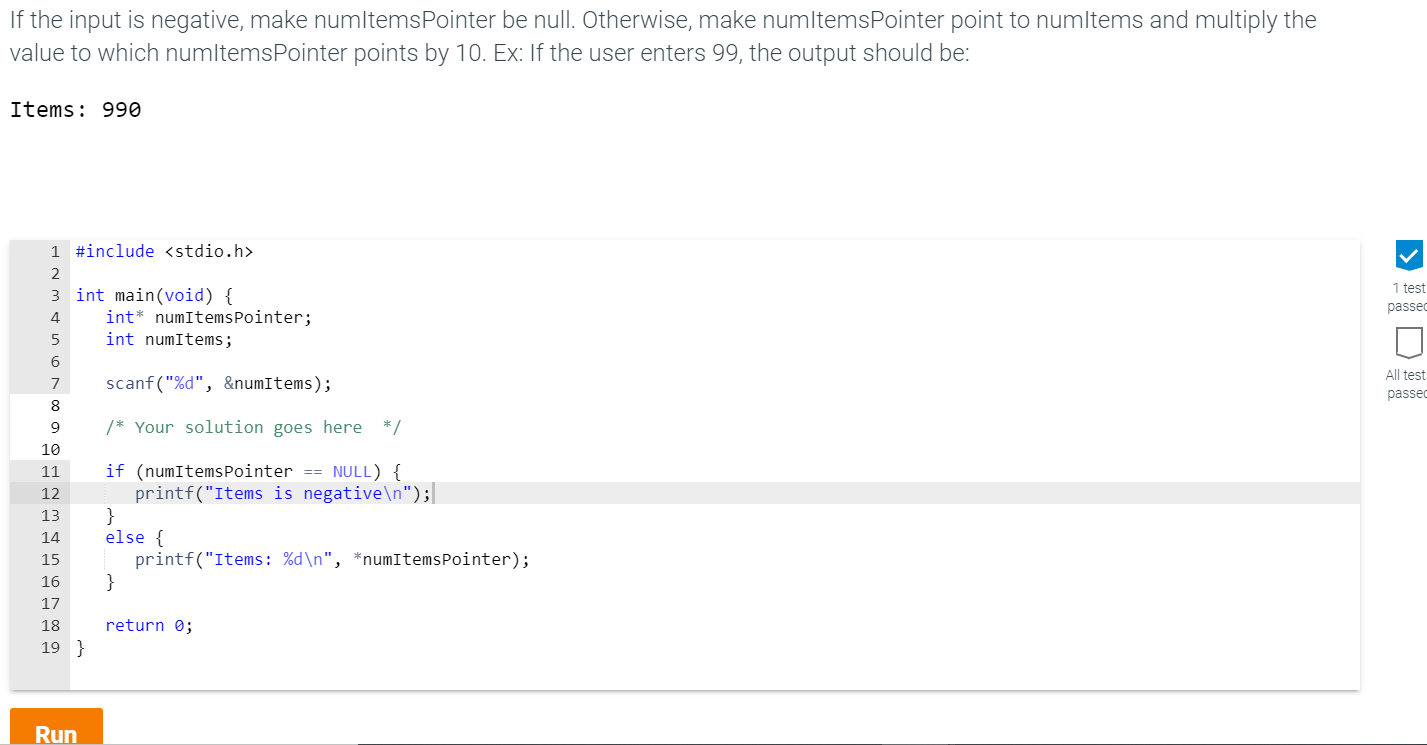
Task: Click the 'else {' line
Action: (135, 537)
